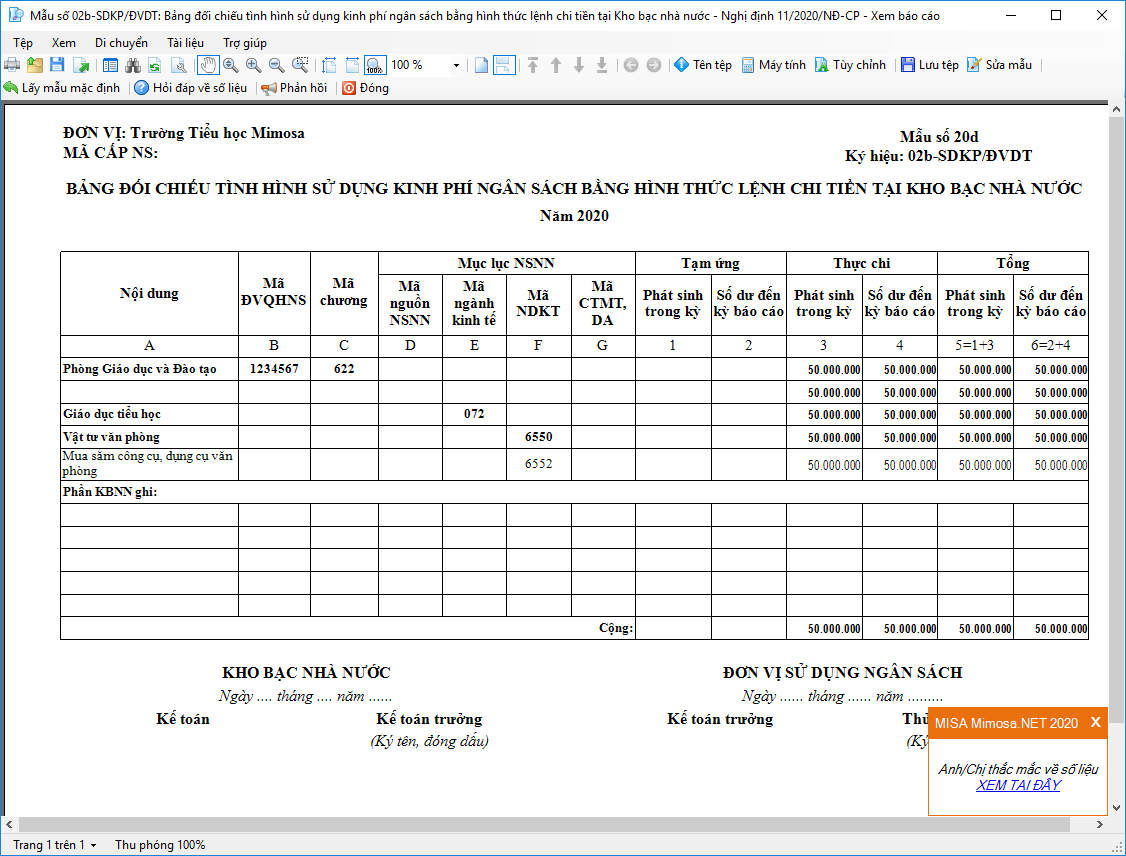Click the Phần KBNN ghi: label

[x=110, y=492]
